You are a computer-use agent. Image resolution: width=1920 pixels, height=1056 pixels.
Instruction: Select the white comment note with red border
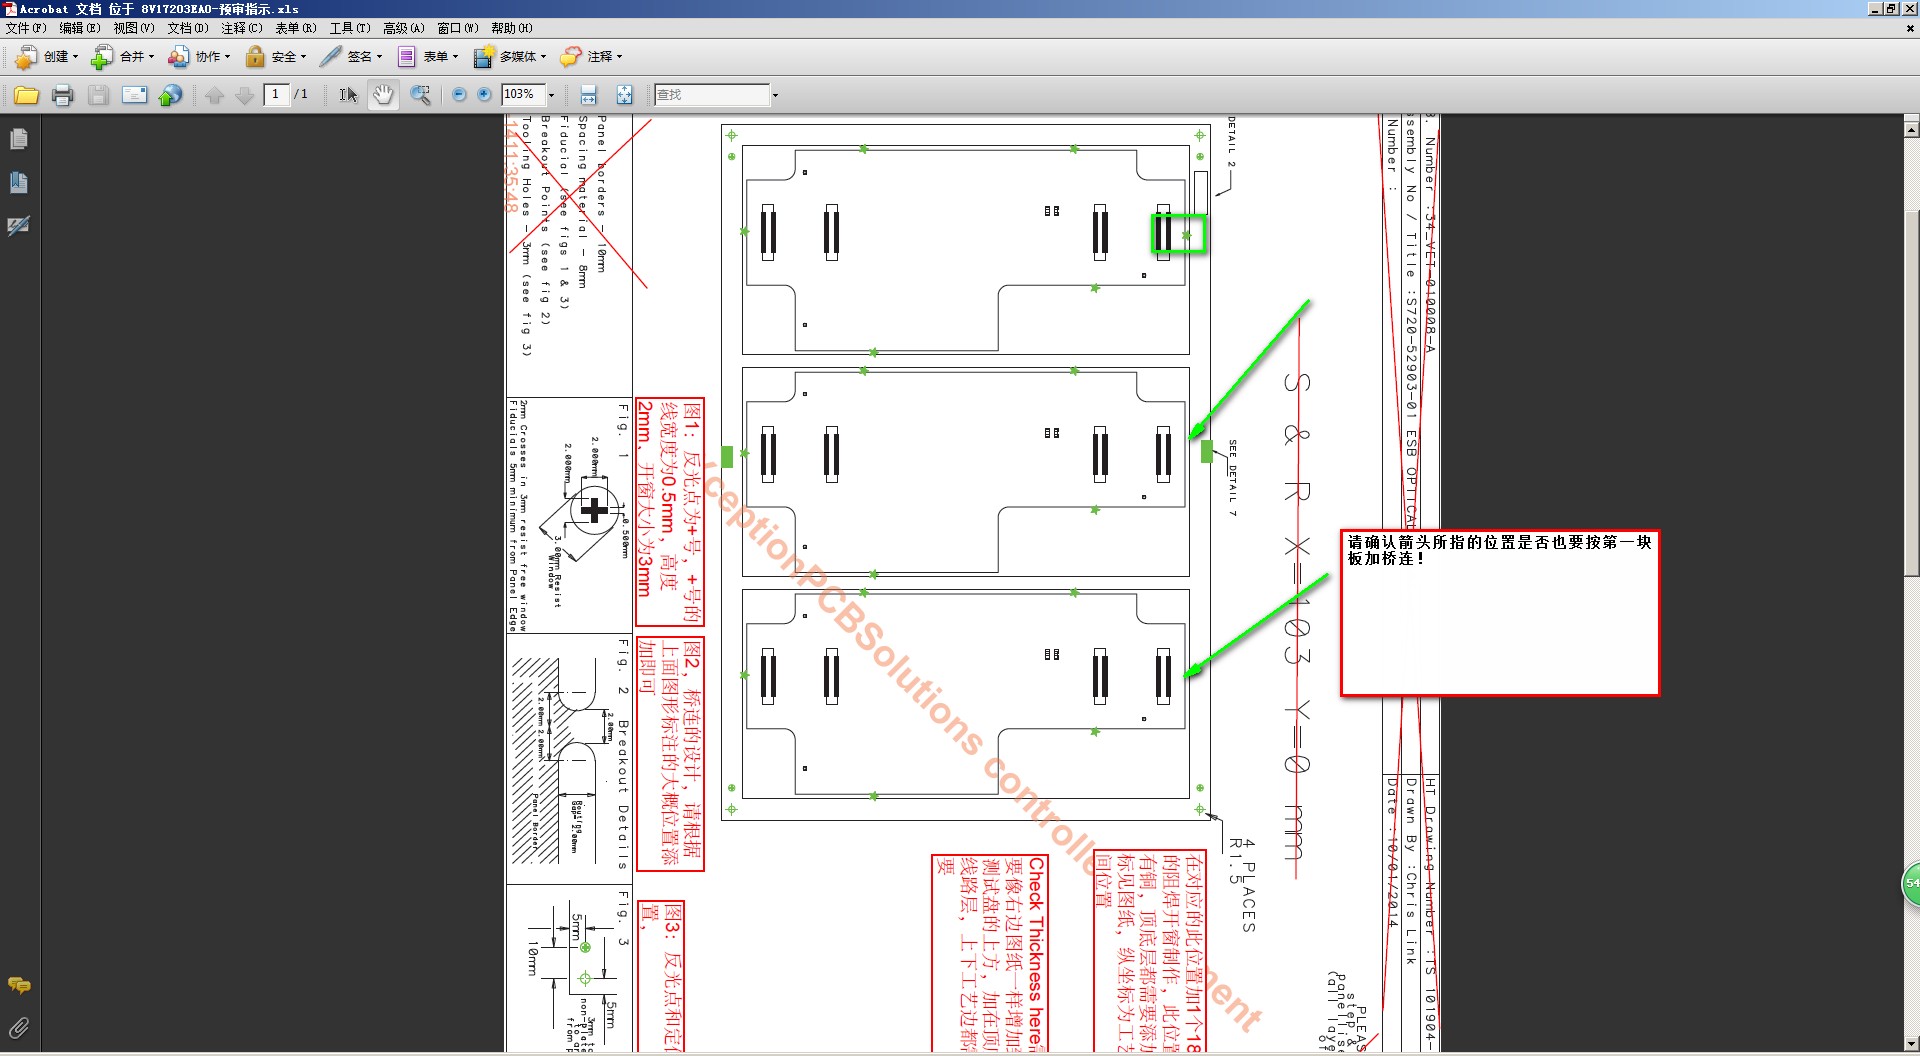tap(1500, 613)
